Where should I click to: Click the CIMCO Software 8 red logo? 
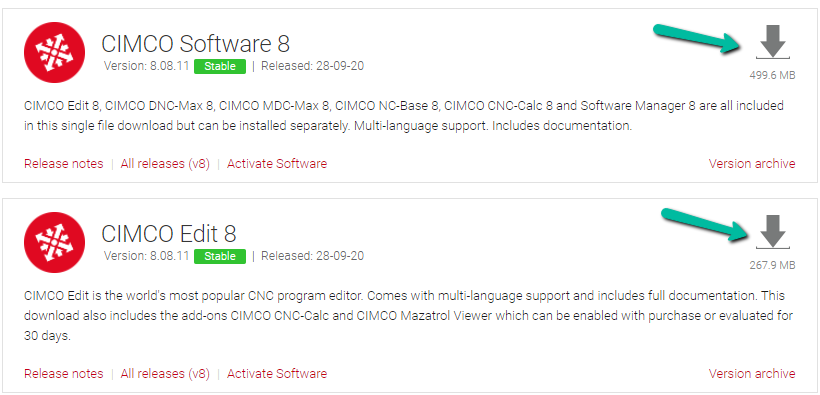pos(54,52)
